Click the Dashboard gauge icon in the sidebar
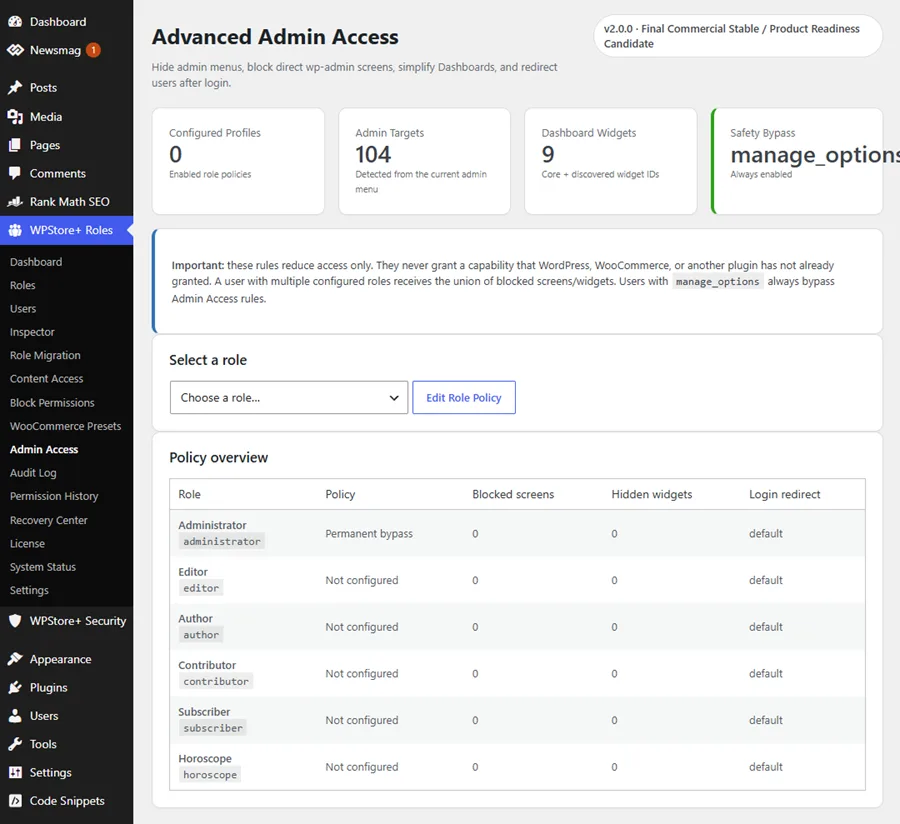The height and width of the screenshot is (824, 900). [x=15, y=22]
